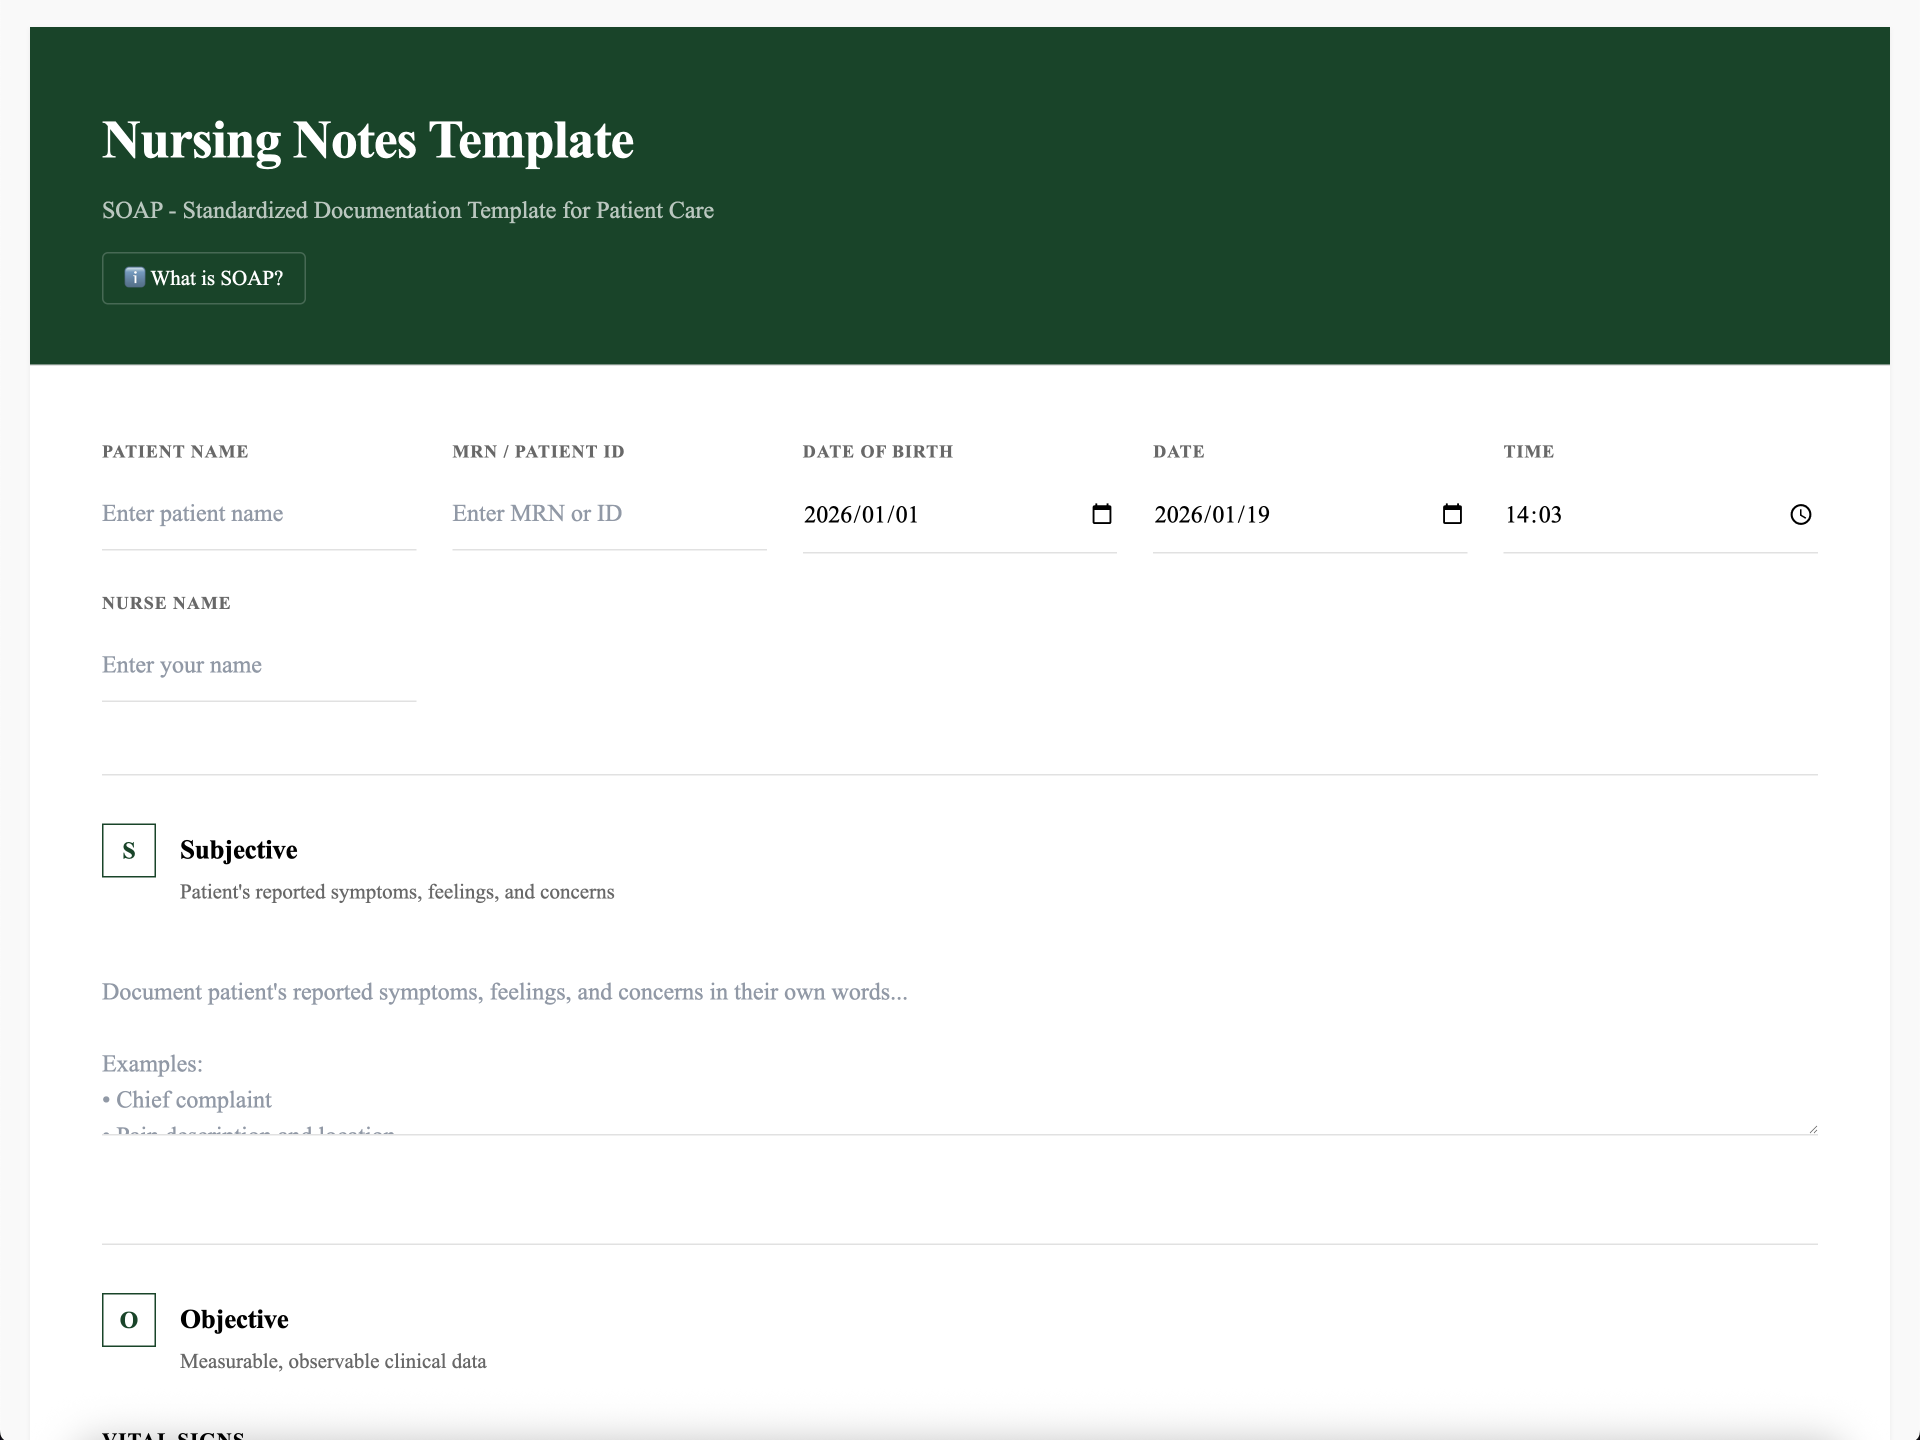Click the green S Subjective badge
This screenshot has height=1440, width=1920.
[x=128, y=850]
